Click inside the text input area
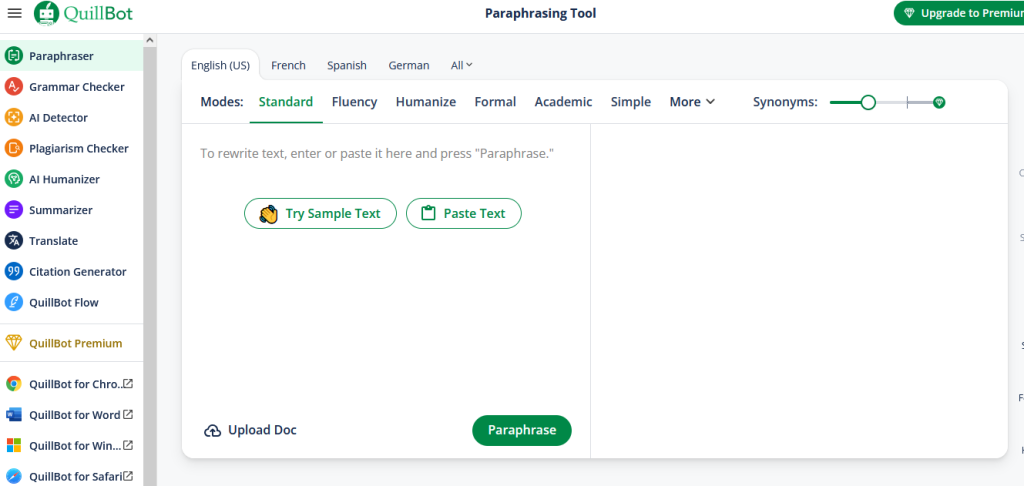Viewport: 1024px width, 486px height. point(386,268)
